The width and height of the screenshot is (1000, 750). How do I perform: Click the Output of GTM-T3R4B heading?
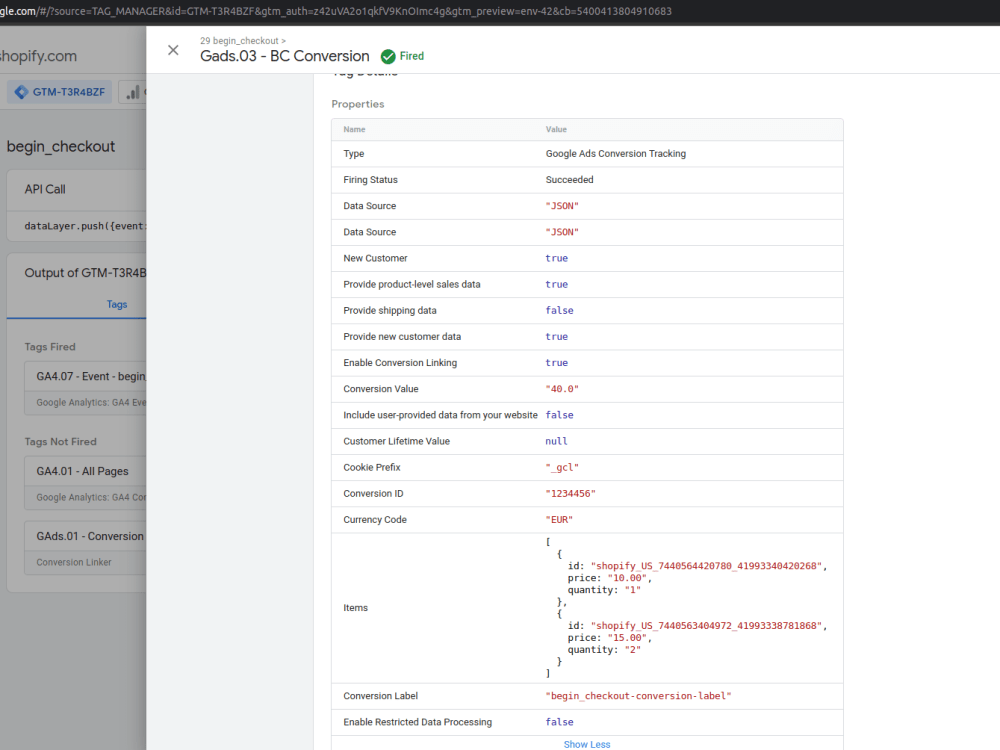point(85,273)
